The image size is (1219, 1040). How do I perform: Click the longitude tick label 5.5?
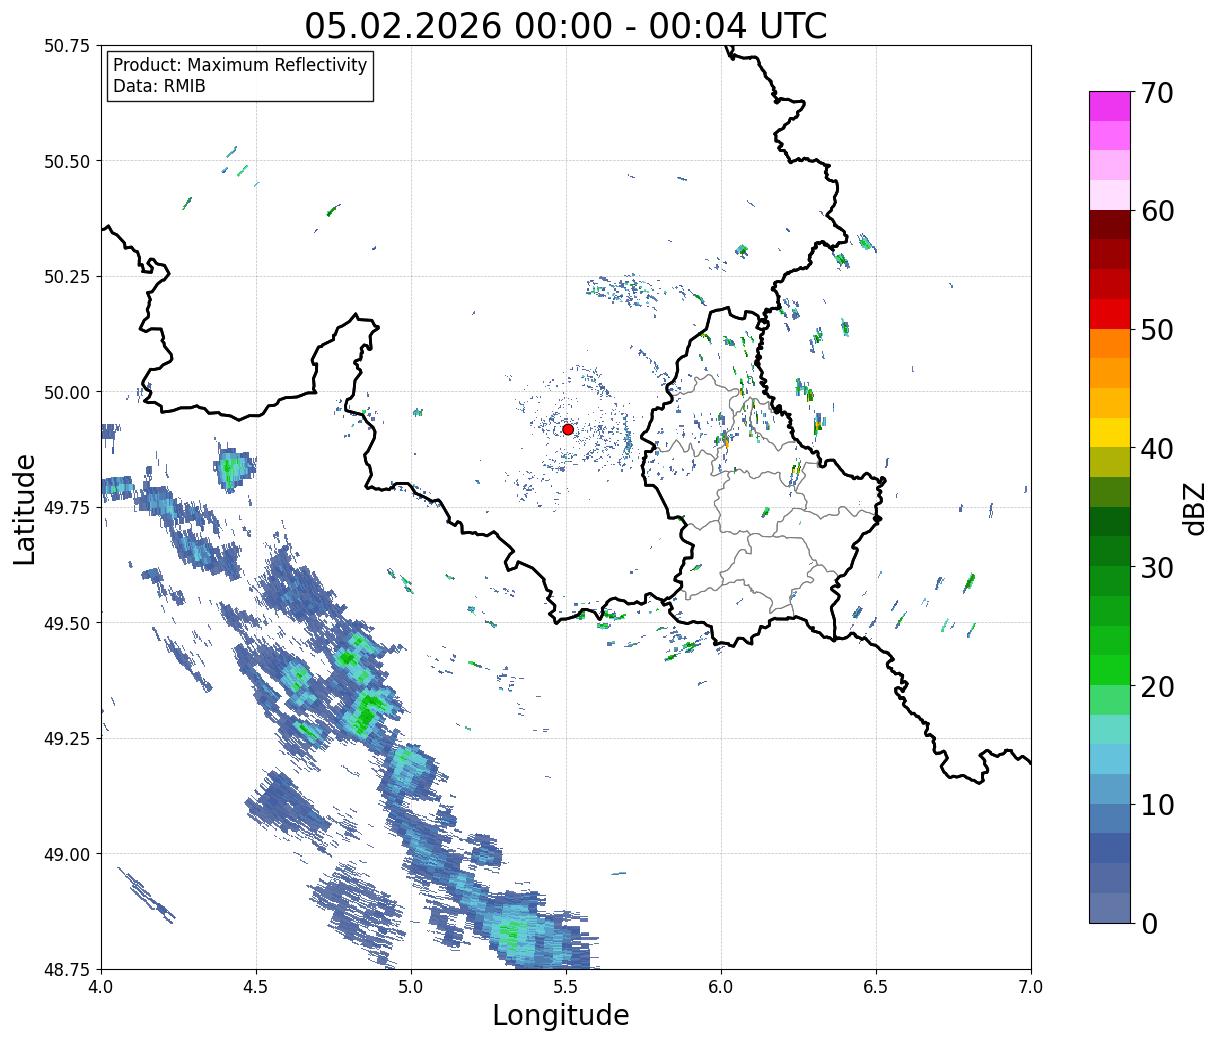(566, 987)
